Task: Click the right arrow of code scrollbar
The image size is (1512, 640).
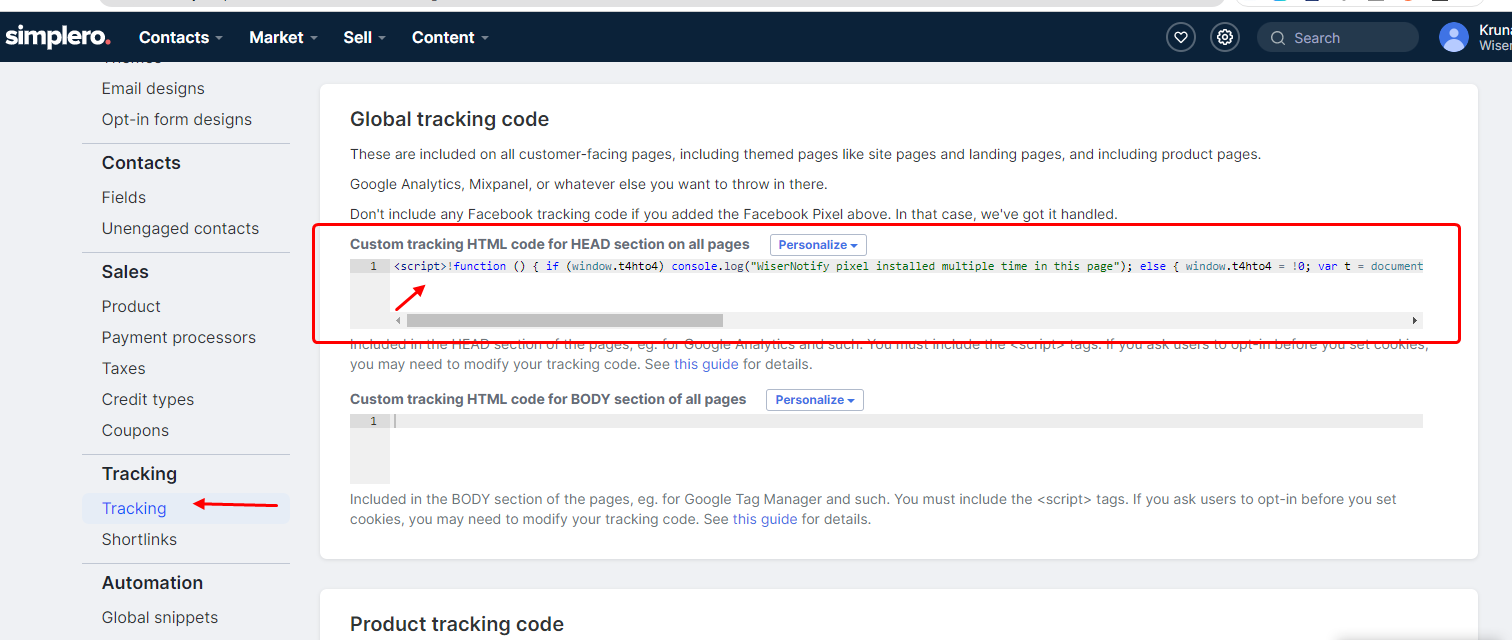Action: [x=1414, y=321]
